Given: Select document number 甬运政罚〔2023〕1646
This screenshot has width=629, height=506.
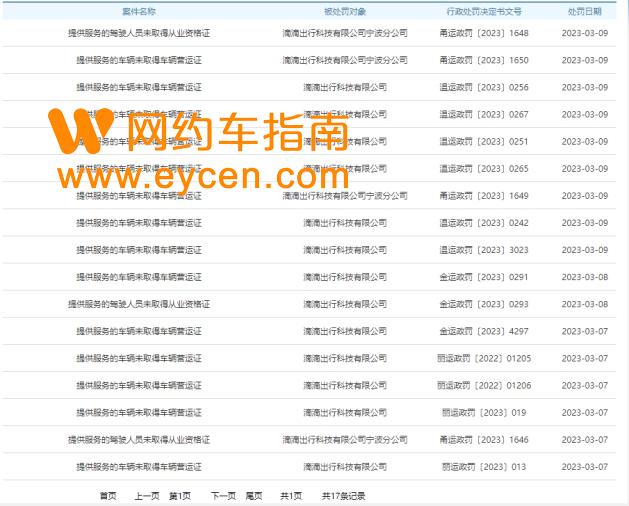Looking at the screenshot, I should tap(484, 440).
